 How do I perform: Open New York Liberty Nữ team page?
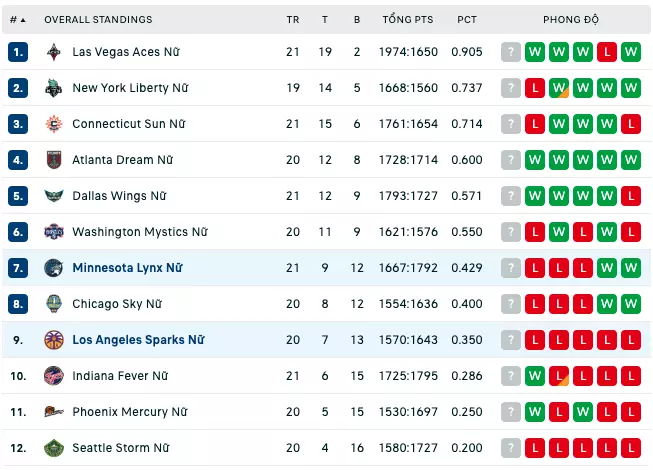click(x=130, y=88)
